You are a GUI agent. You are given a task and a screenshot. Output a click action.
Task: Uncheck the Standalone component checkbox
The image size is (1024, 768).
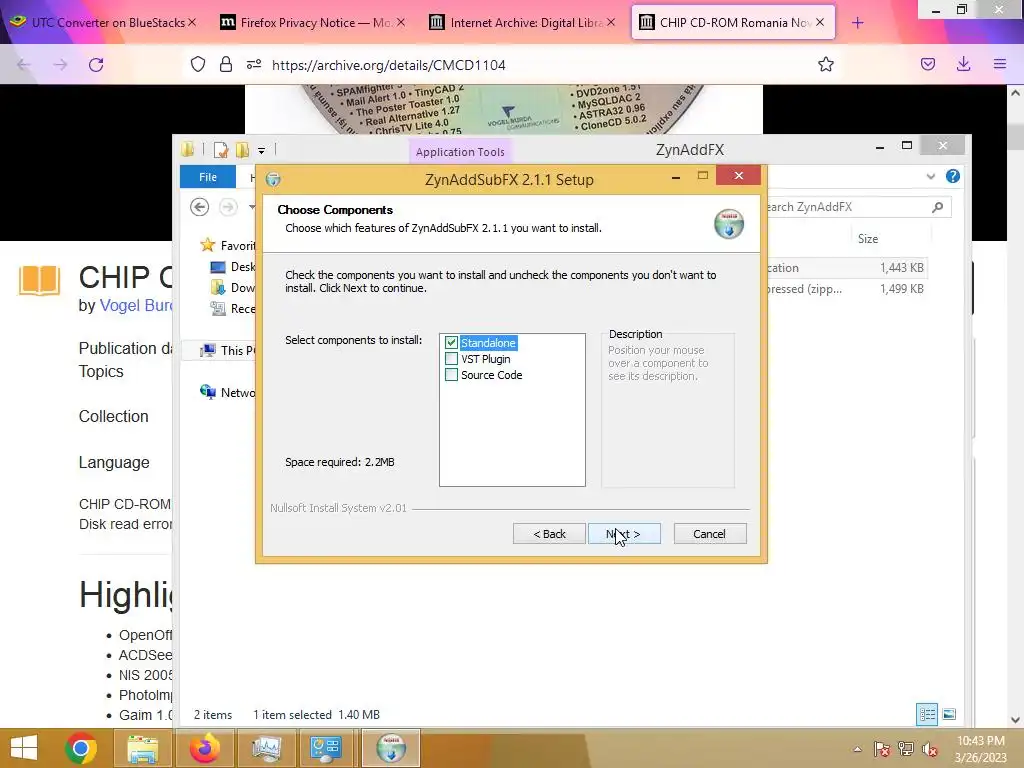pos(451,343)
